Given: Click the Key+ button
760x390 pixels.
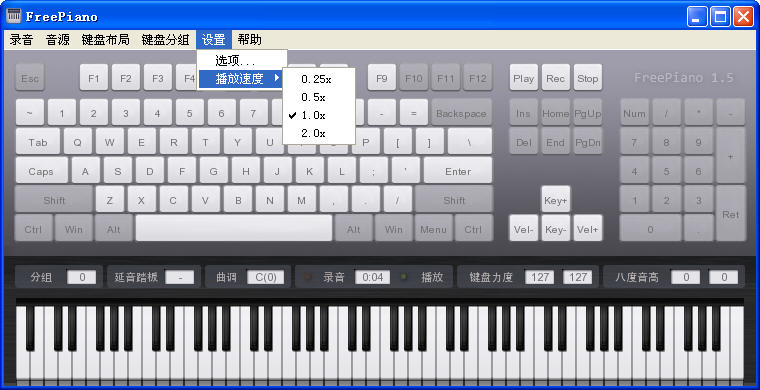Looking at the screenshot, I should point(555,200).
